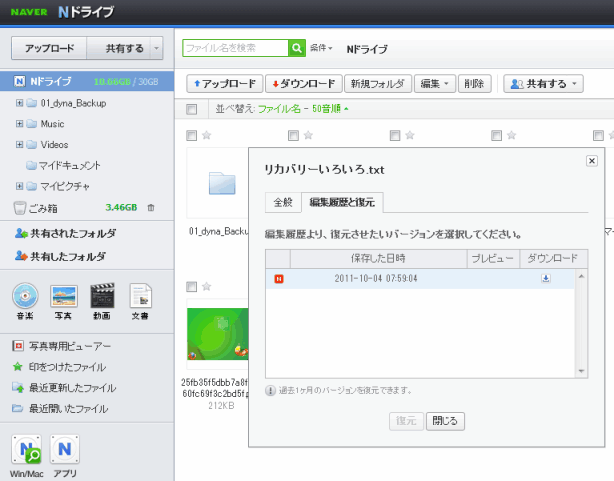Open 最近開いたファイル recently opened files
The width and height of the screenshot is (614, 481).
(60, 409)
